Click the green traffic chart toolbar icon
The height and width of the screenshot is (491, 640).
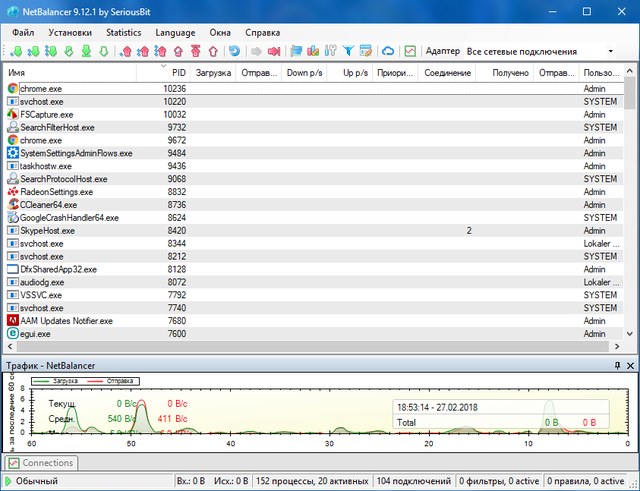[x=410, y=51]
